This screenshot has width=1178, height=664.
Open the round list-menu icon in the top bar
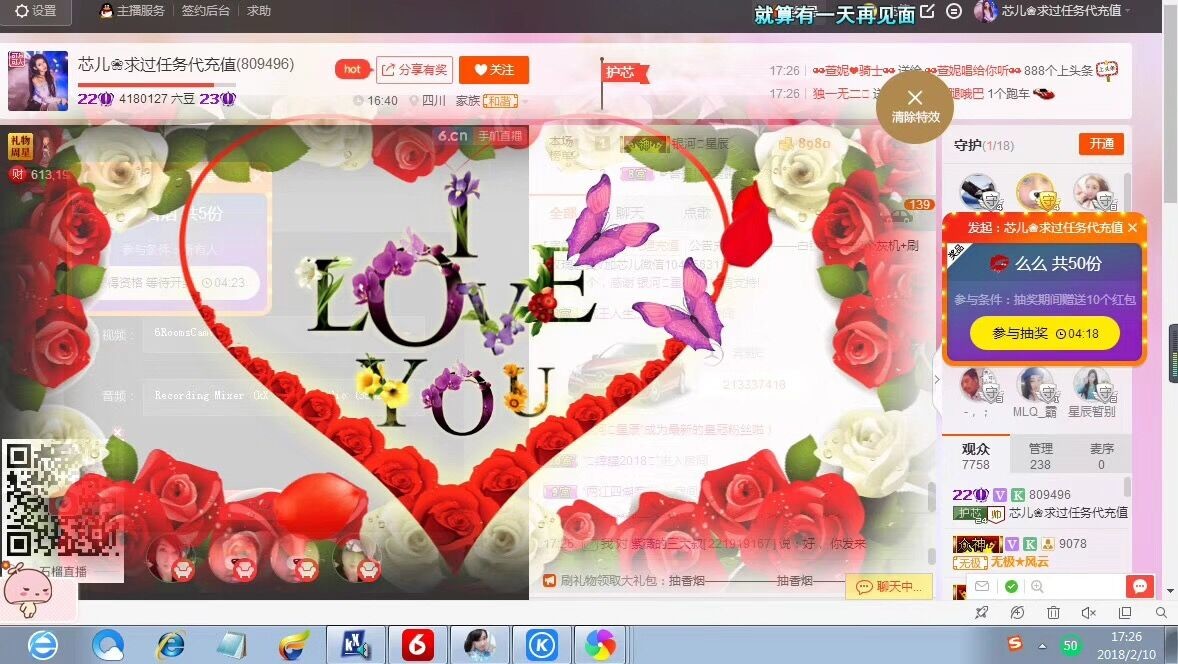954,11
